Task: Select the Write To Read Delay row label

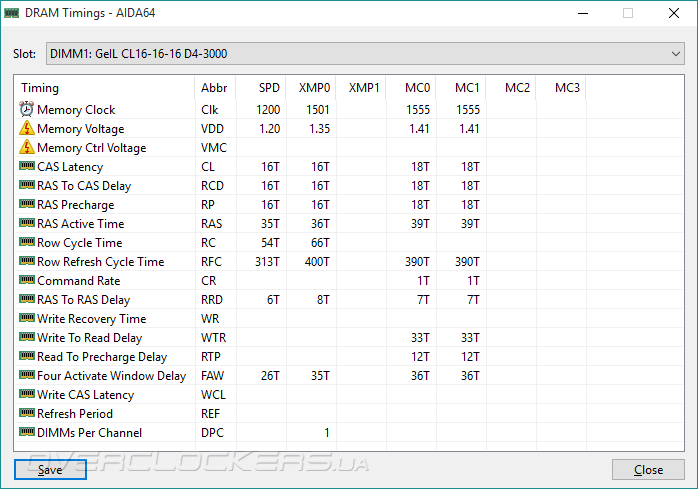Action: [89, 338]
